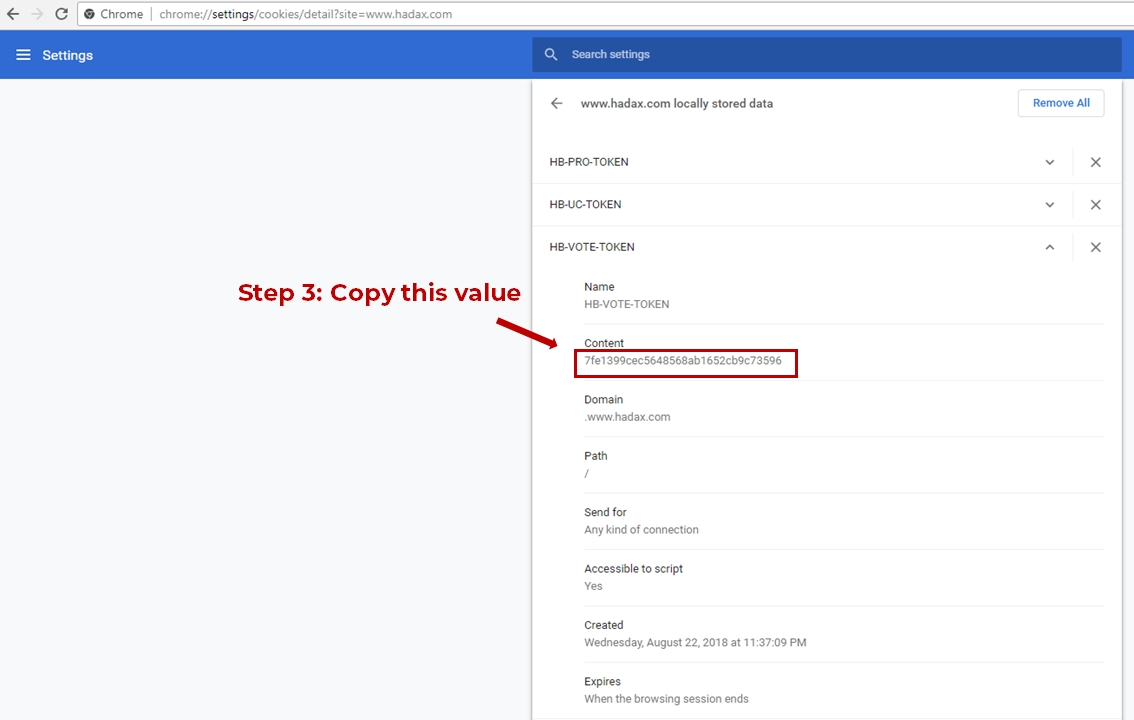Click 'Any kind of connection' value
The image size is (1134, 720).
tap(641, 530)
